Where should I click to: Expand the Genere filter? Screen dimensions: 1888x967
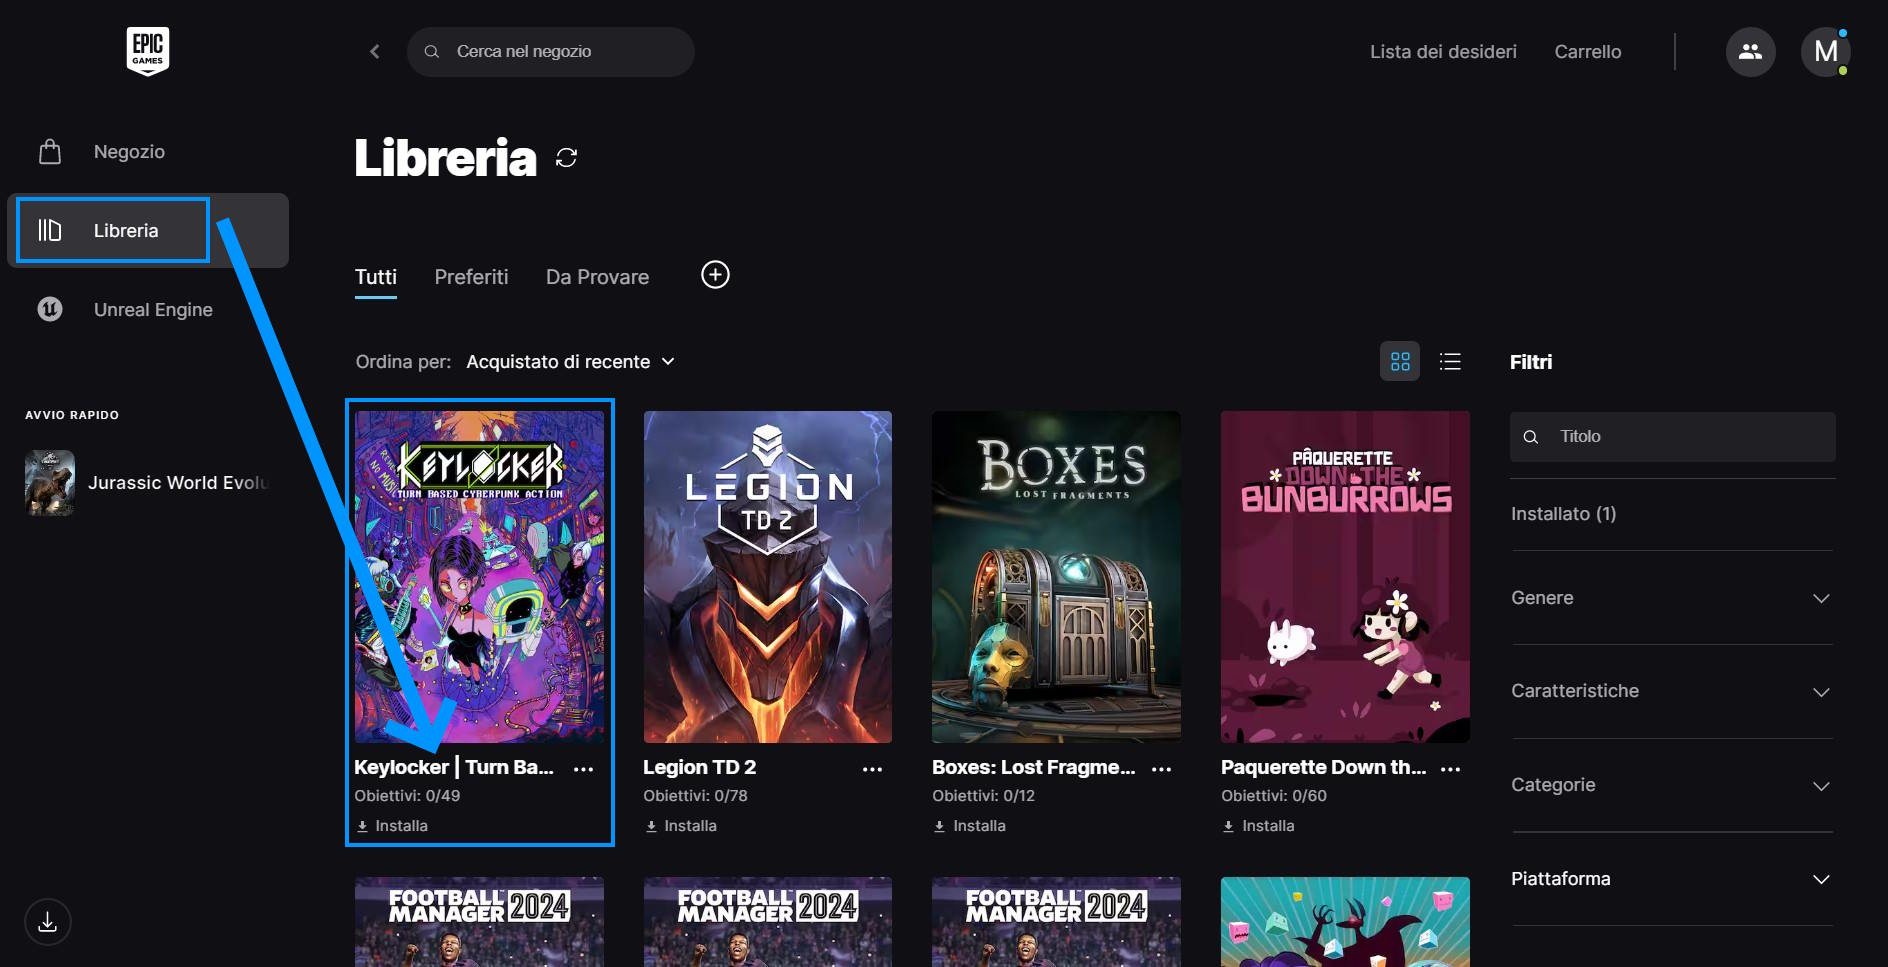click(1672, 597)
